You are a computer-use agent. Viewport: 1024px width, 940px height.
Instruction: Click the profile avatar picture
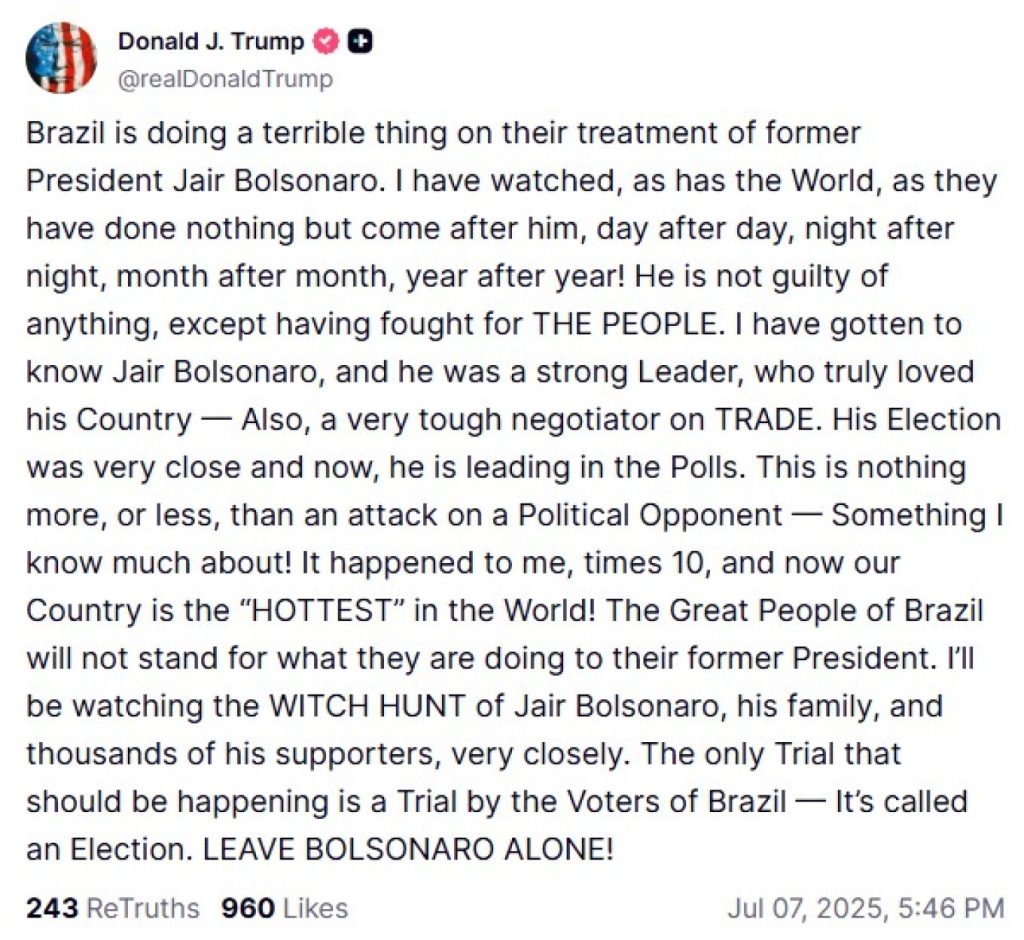(61, 58)
